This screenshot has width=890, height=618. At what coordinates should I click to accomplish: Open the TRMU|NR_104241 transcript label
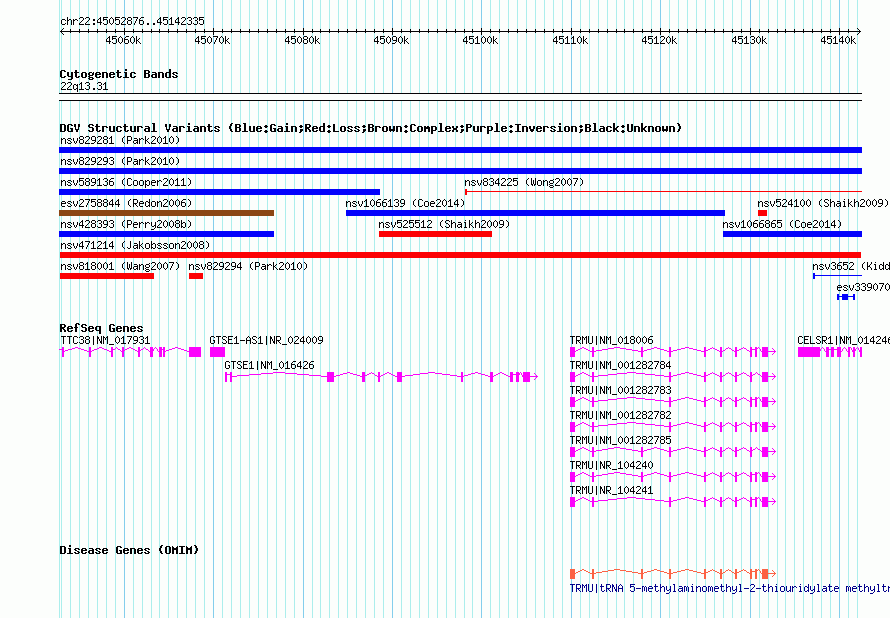[611, 490]
